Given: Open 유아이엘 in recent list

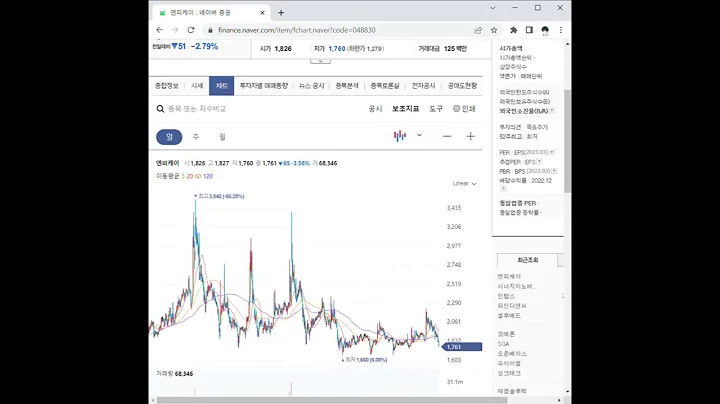Looking at the screenshot, I should pos(509,363).
